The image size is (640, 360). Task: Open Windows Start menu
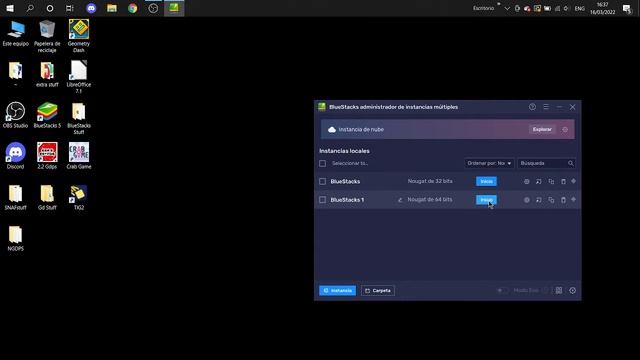click(x=10, y=8)
